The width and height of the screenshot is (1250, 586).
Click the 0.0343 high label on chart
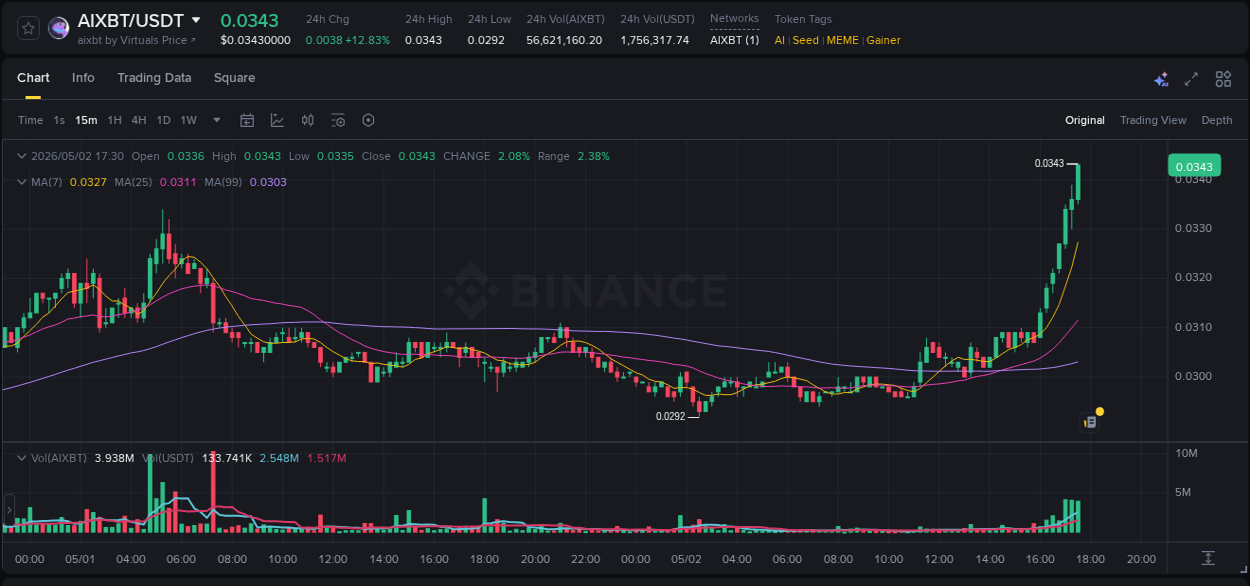[1048, 163]
